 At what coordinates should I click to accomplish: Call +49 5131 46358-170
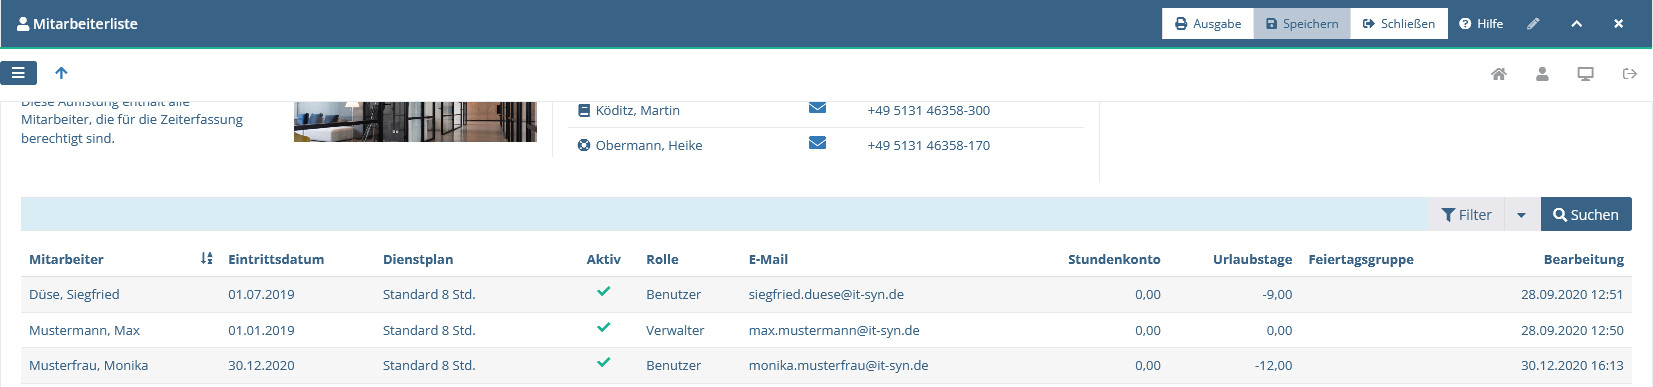pos(928,146)
